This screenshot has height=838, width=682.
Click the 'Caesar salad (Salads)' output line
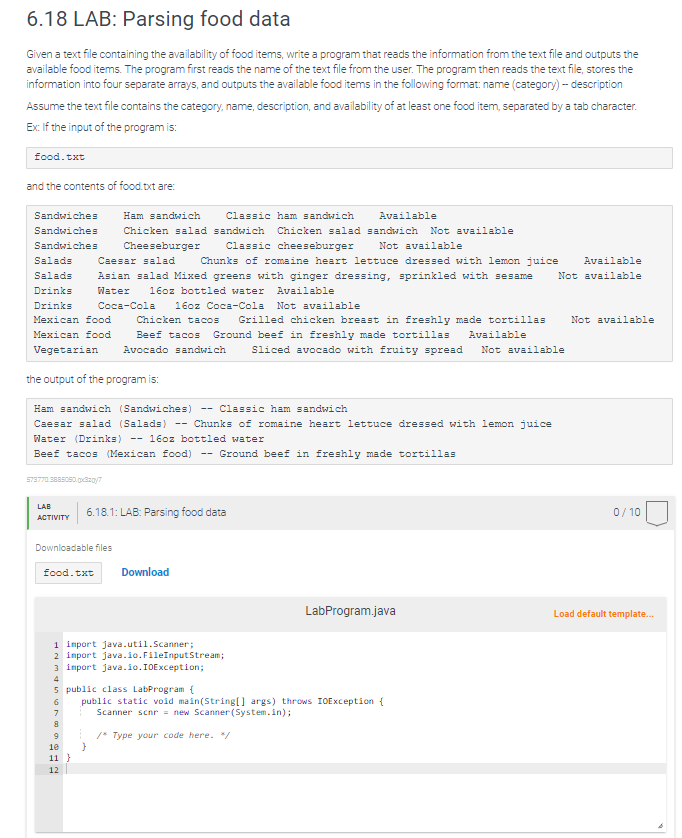coord(292,424)
